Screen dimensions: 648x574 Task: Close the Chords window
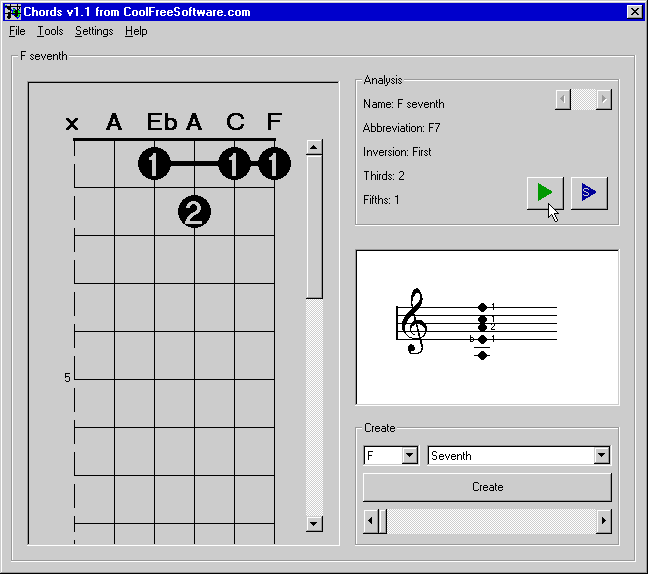634,12
